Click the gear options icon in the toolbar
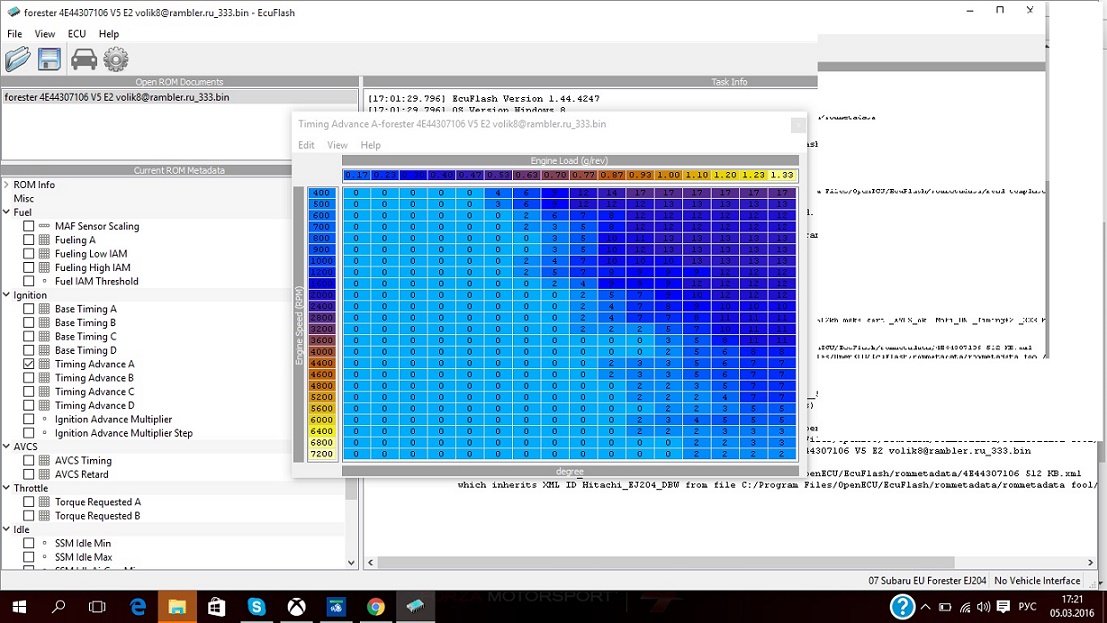The width and height of the screenshot is (1107, 623). pos(116,60)
